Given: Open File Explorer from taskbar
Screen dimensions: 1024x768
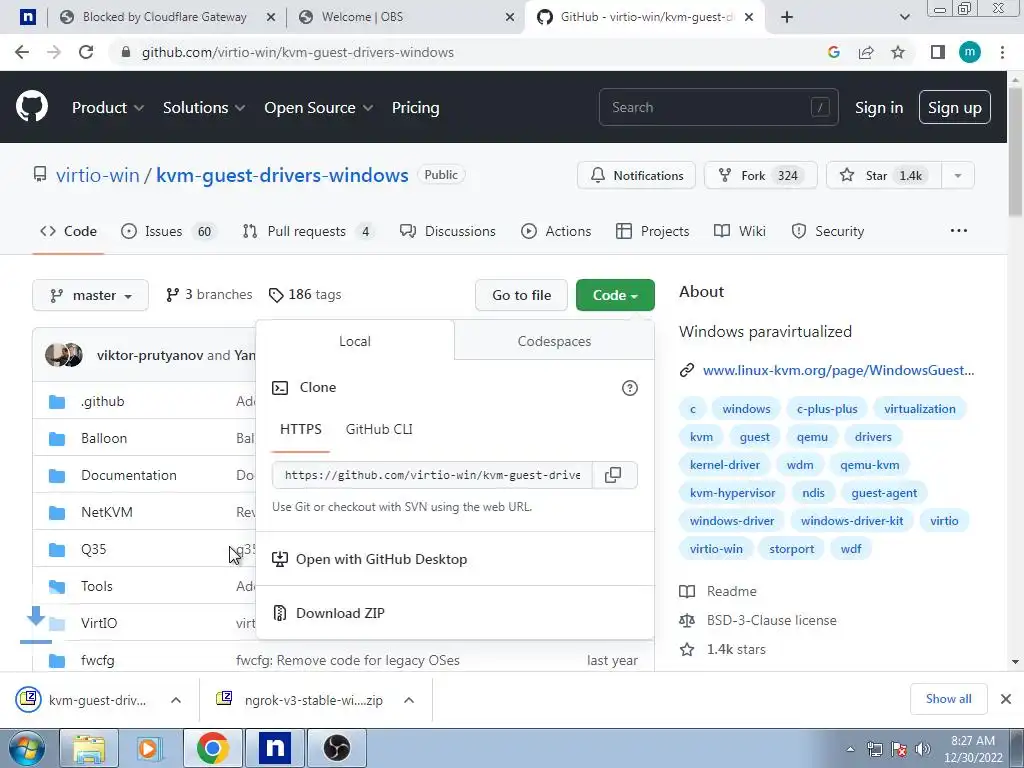Looking at the screenshot, I should coord(89,748).
